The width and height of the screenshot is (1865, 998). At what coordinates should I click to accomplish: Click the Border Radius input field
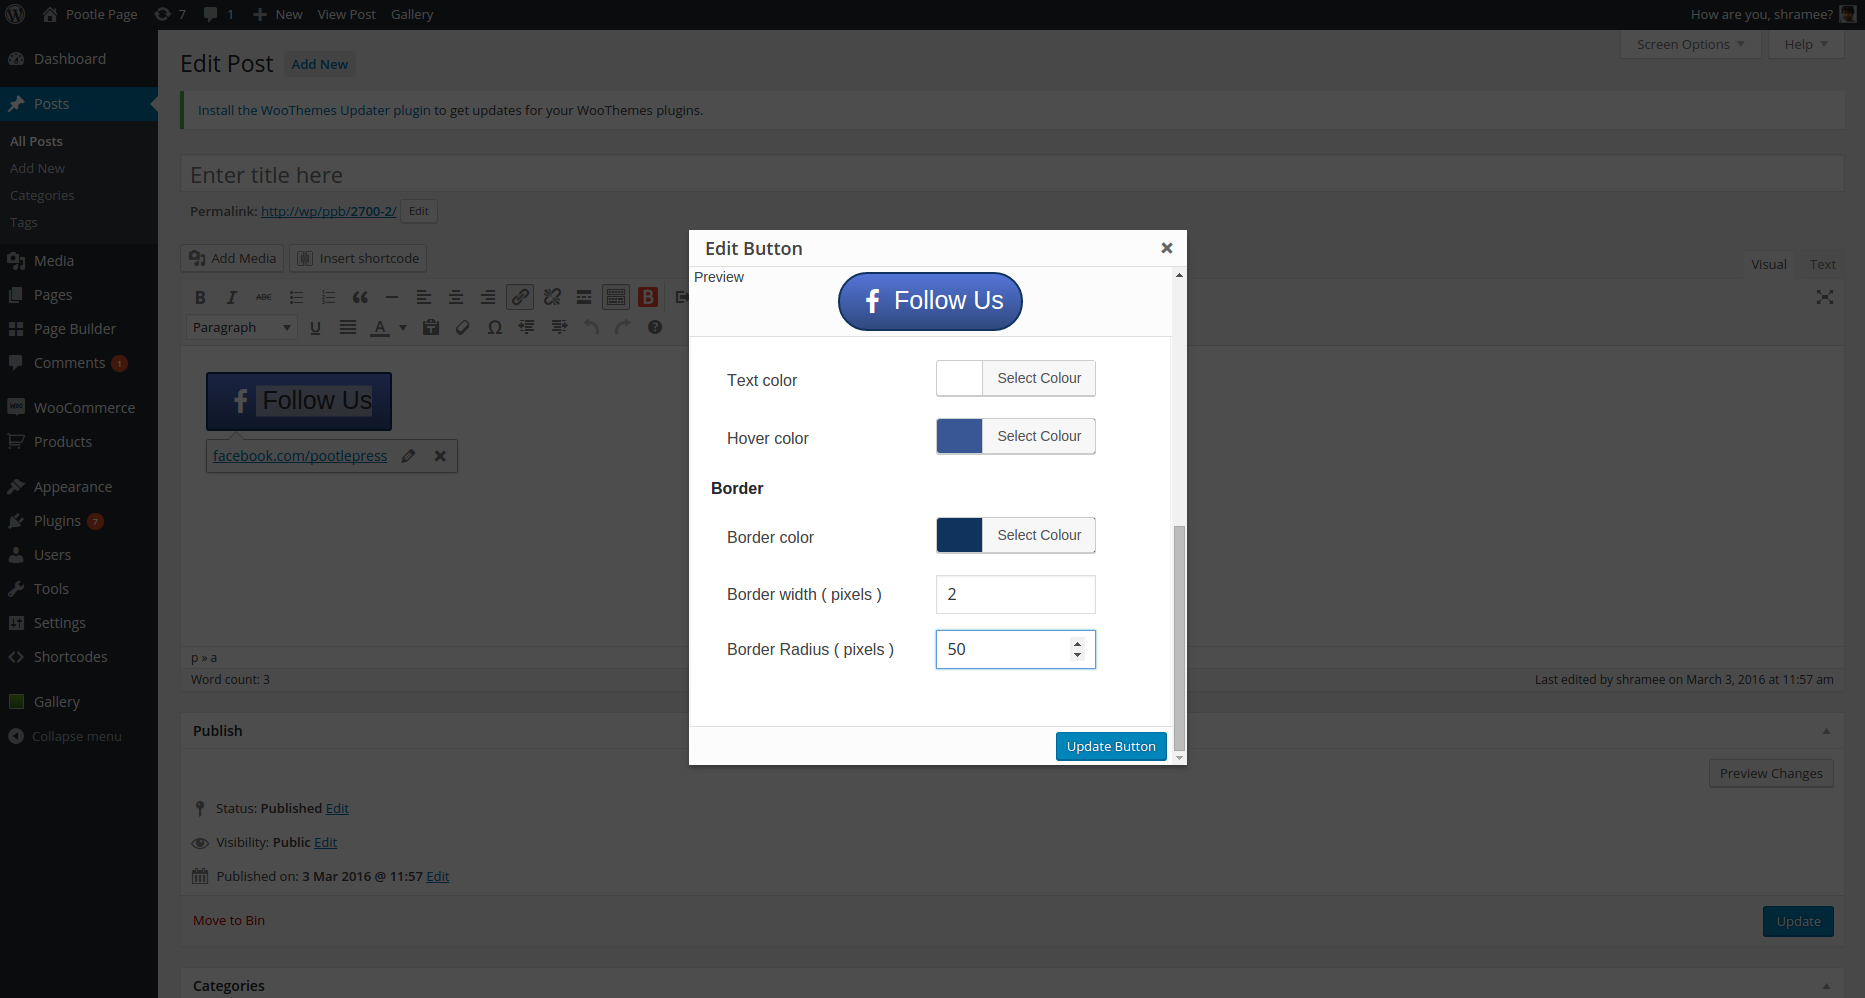(x=1016, y=649)
